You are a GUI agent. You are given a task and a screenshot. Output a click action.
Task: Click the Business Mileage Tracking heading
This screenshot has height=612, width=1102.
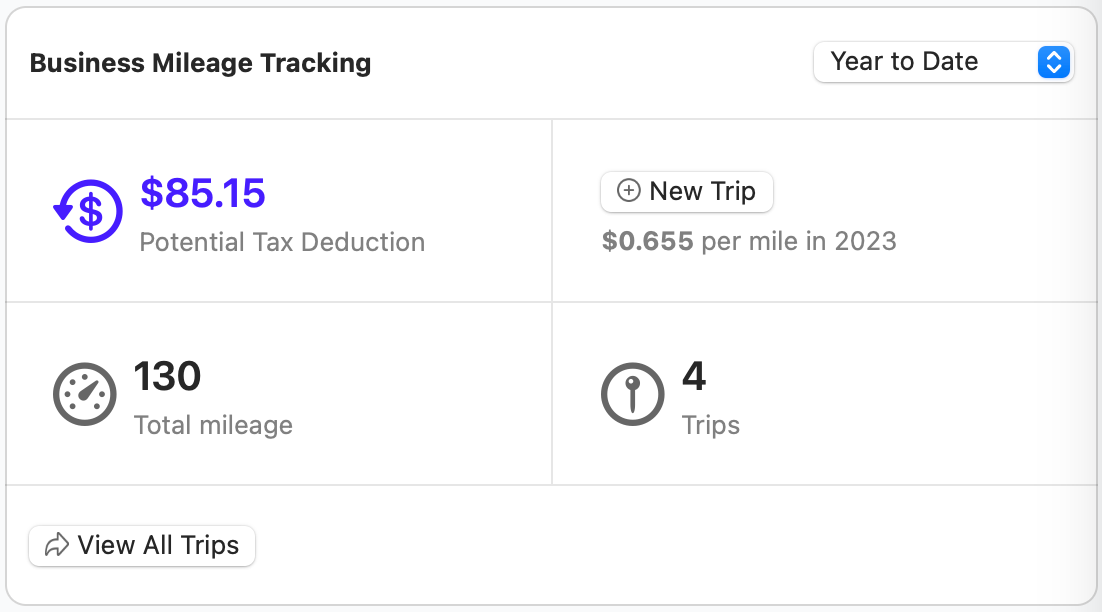(200, 63)
